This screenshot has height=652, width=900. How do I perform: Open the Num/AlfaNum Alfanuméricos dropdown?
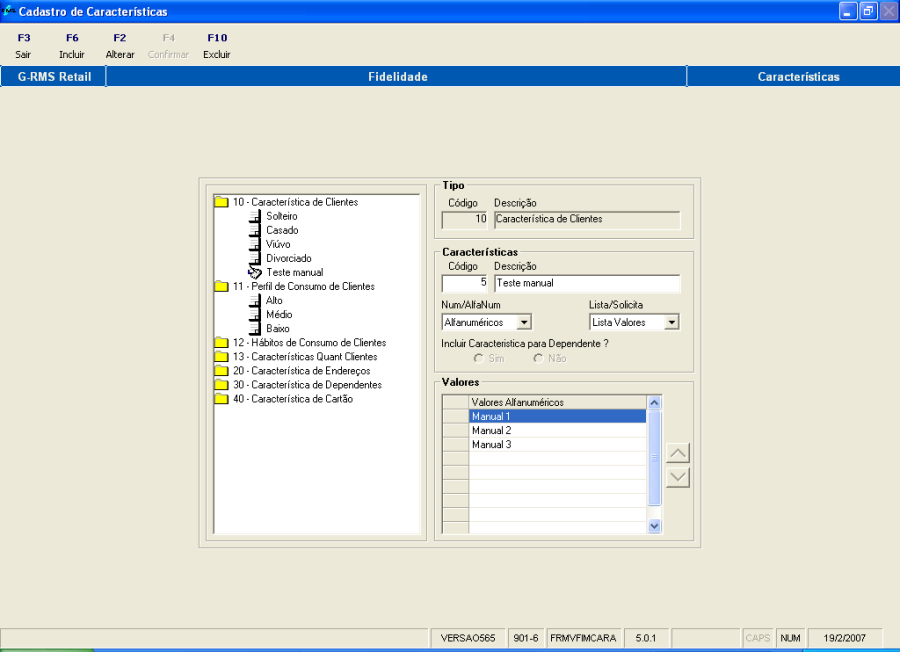pyautogui.click(x=524, y=323)
